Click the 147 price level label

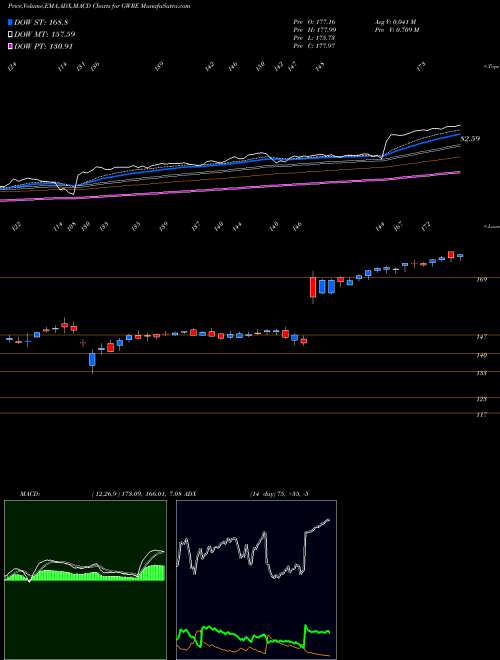click(x=482, y=337)
